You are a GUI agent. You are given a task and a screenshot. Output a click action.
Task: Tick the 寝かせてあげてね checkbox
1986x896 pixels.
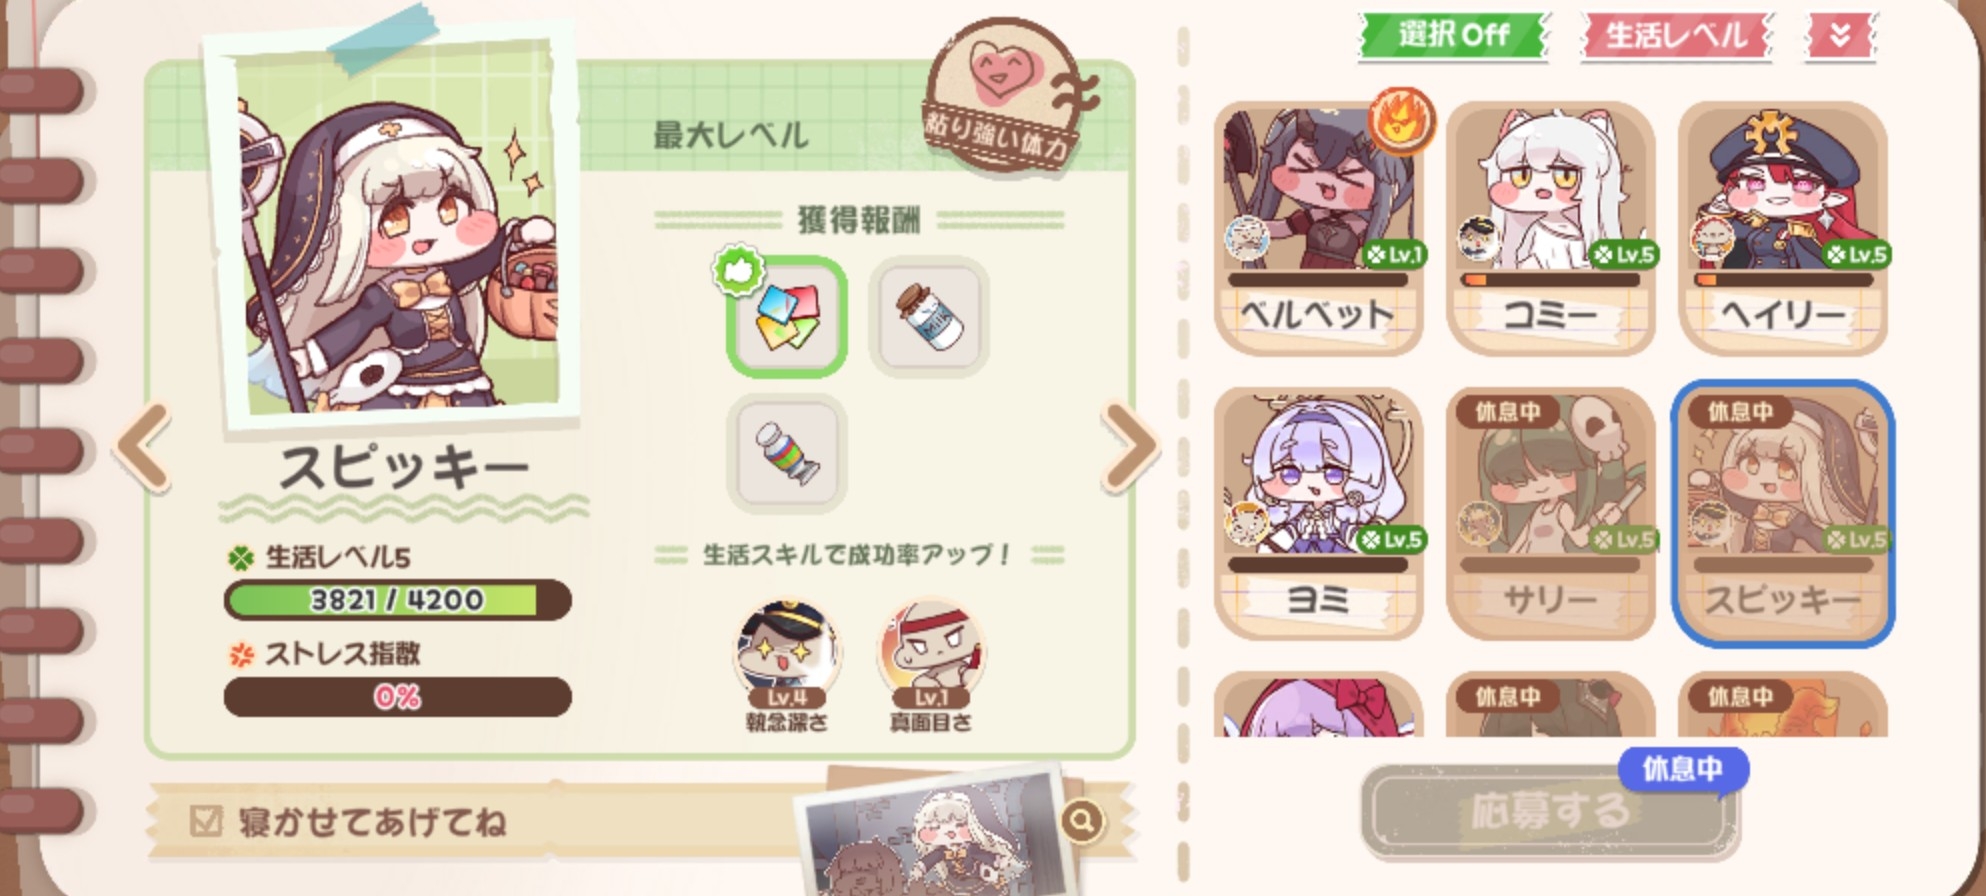(205, 821)
